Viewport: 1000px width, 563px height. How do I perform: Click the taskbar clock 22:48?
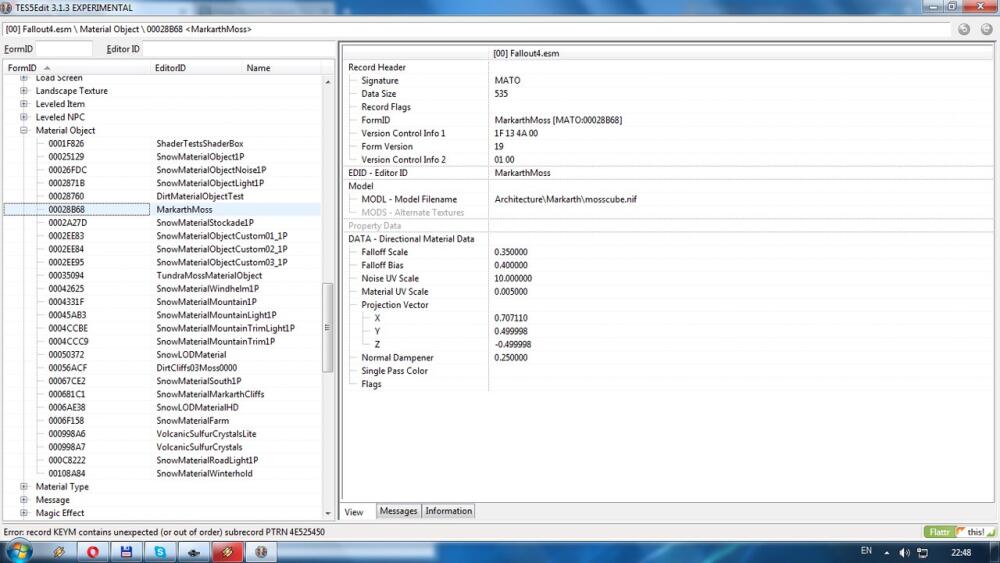961,552
